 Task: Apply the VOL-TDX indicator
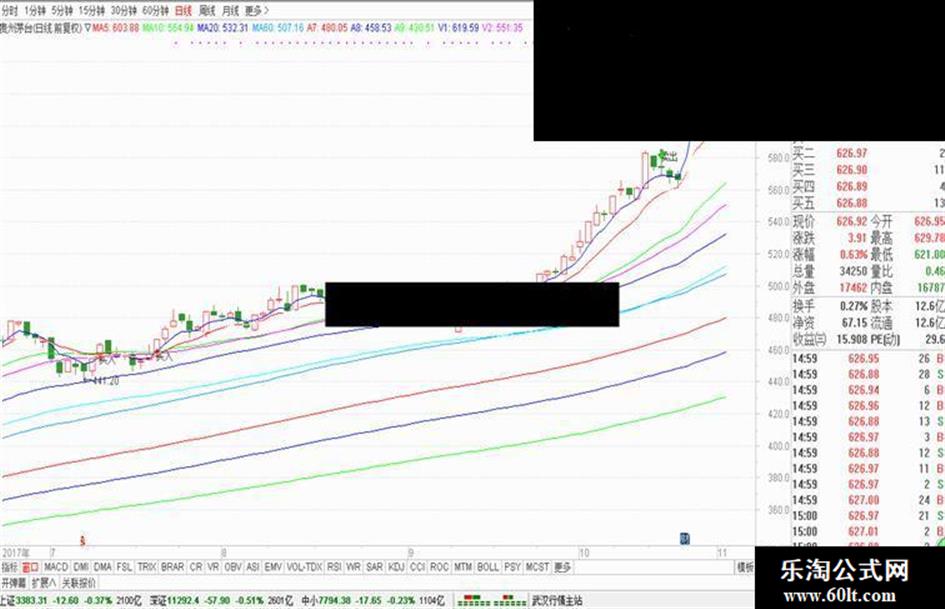point(304,567)
